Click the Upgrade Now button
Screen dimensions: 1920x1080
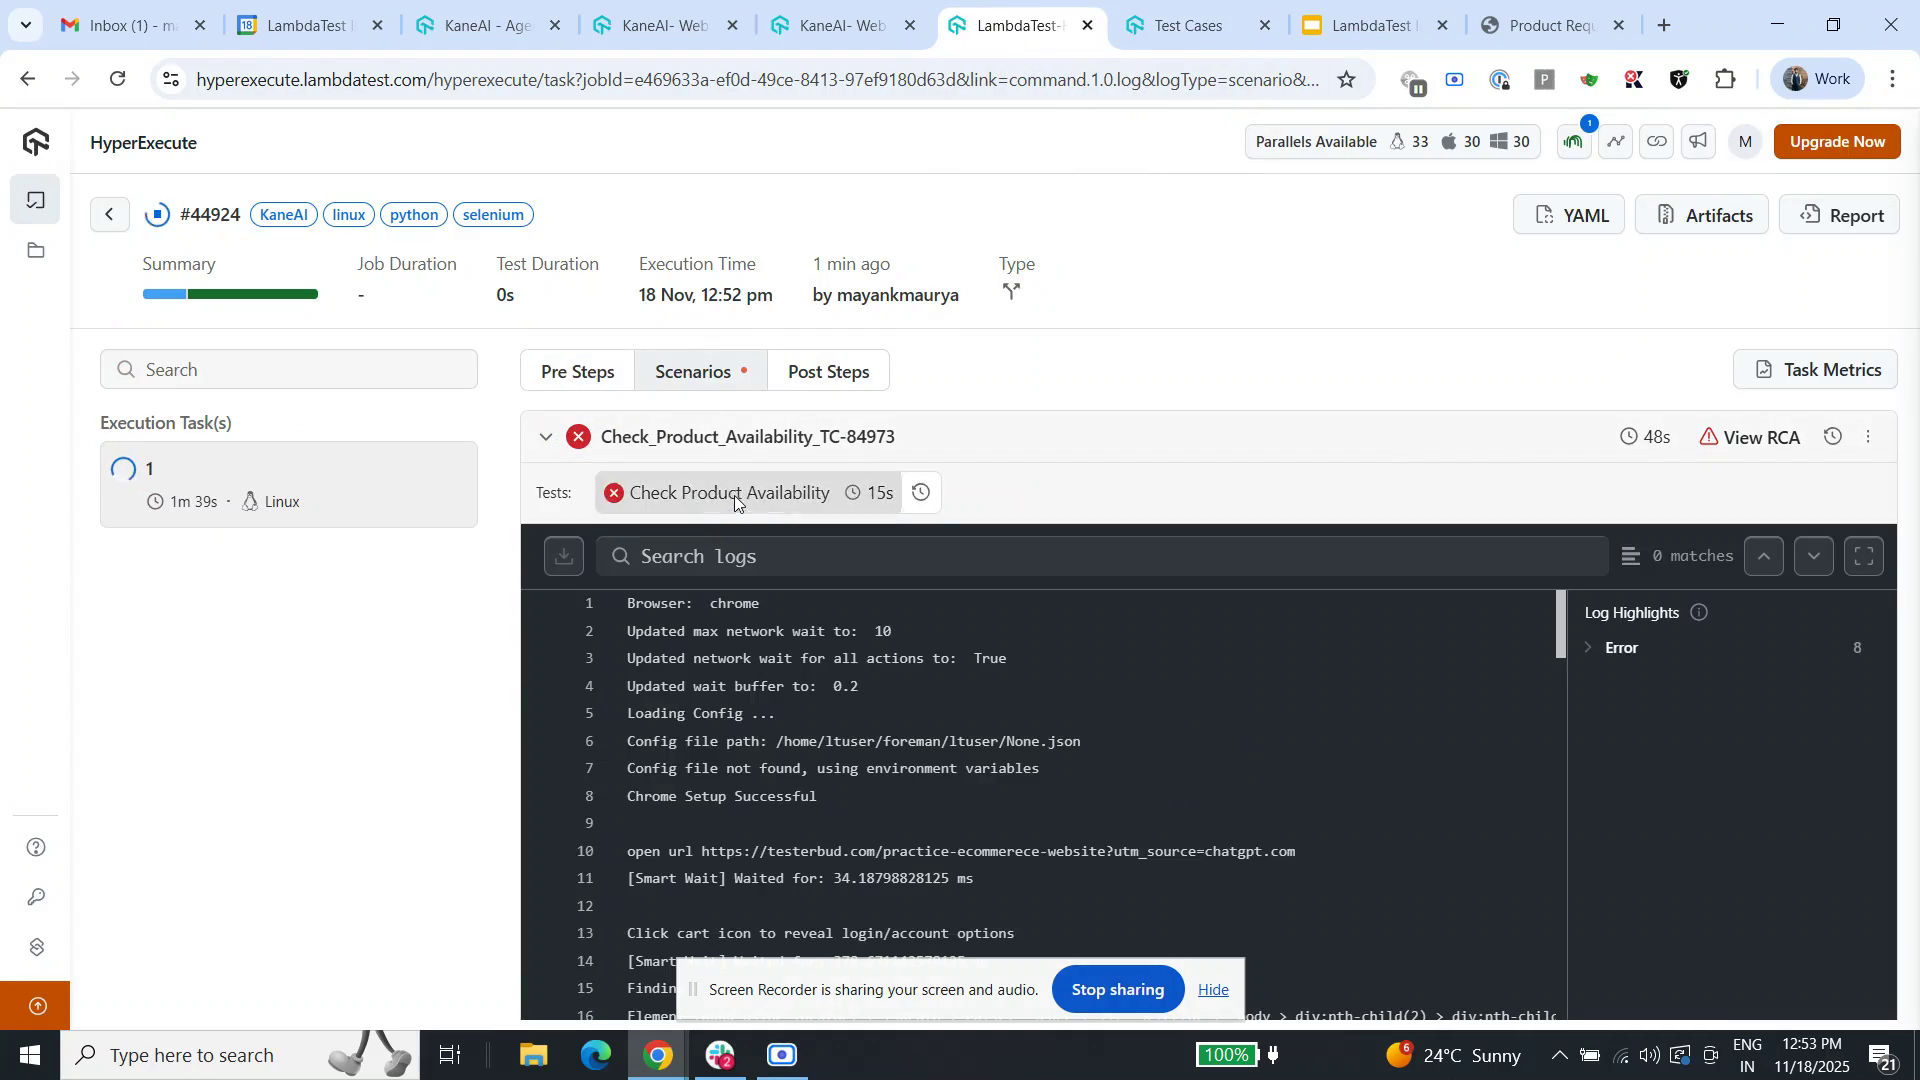coord(1837,141)
